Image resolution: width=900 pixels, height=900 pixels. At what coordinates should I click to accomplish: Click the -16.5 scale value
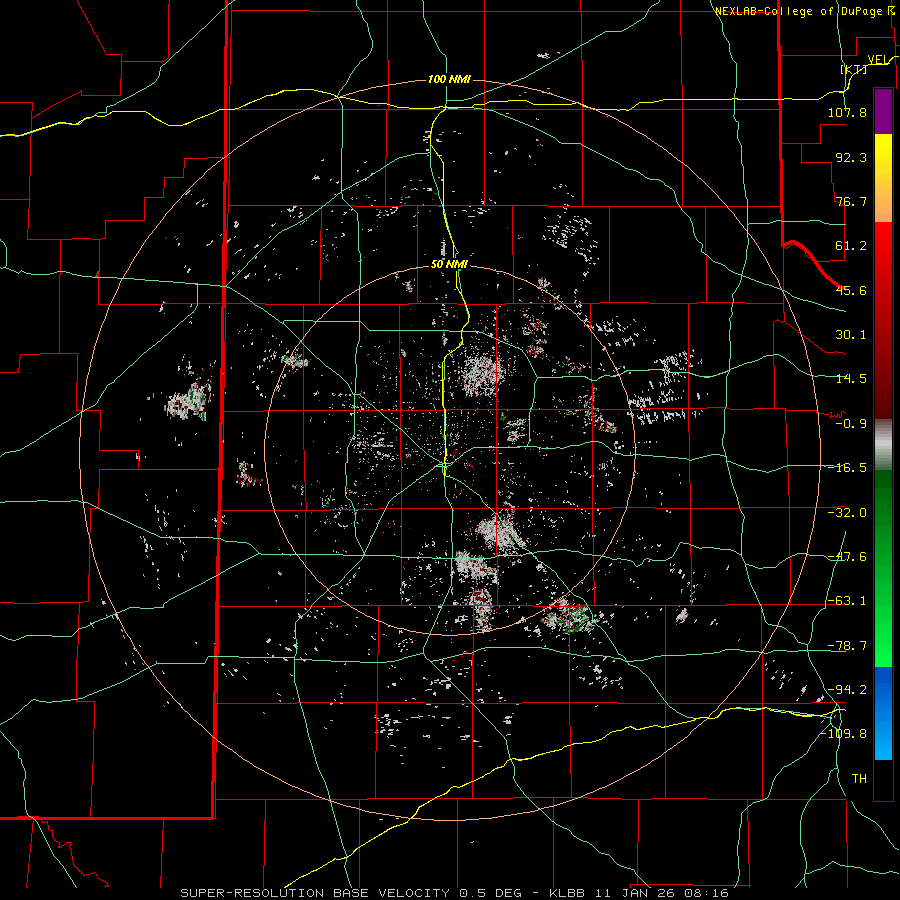(847, 468)
